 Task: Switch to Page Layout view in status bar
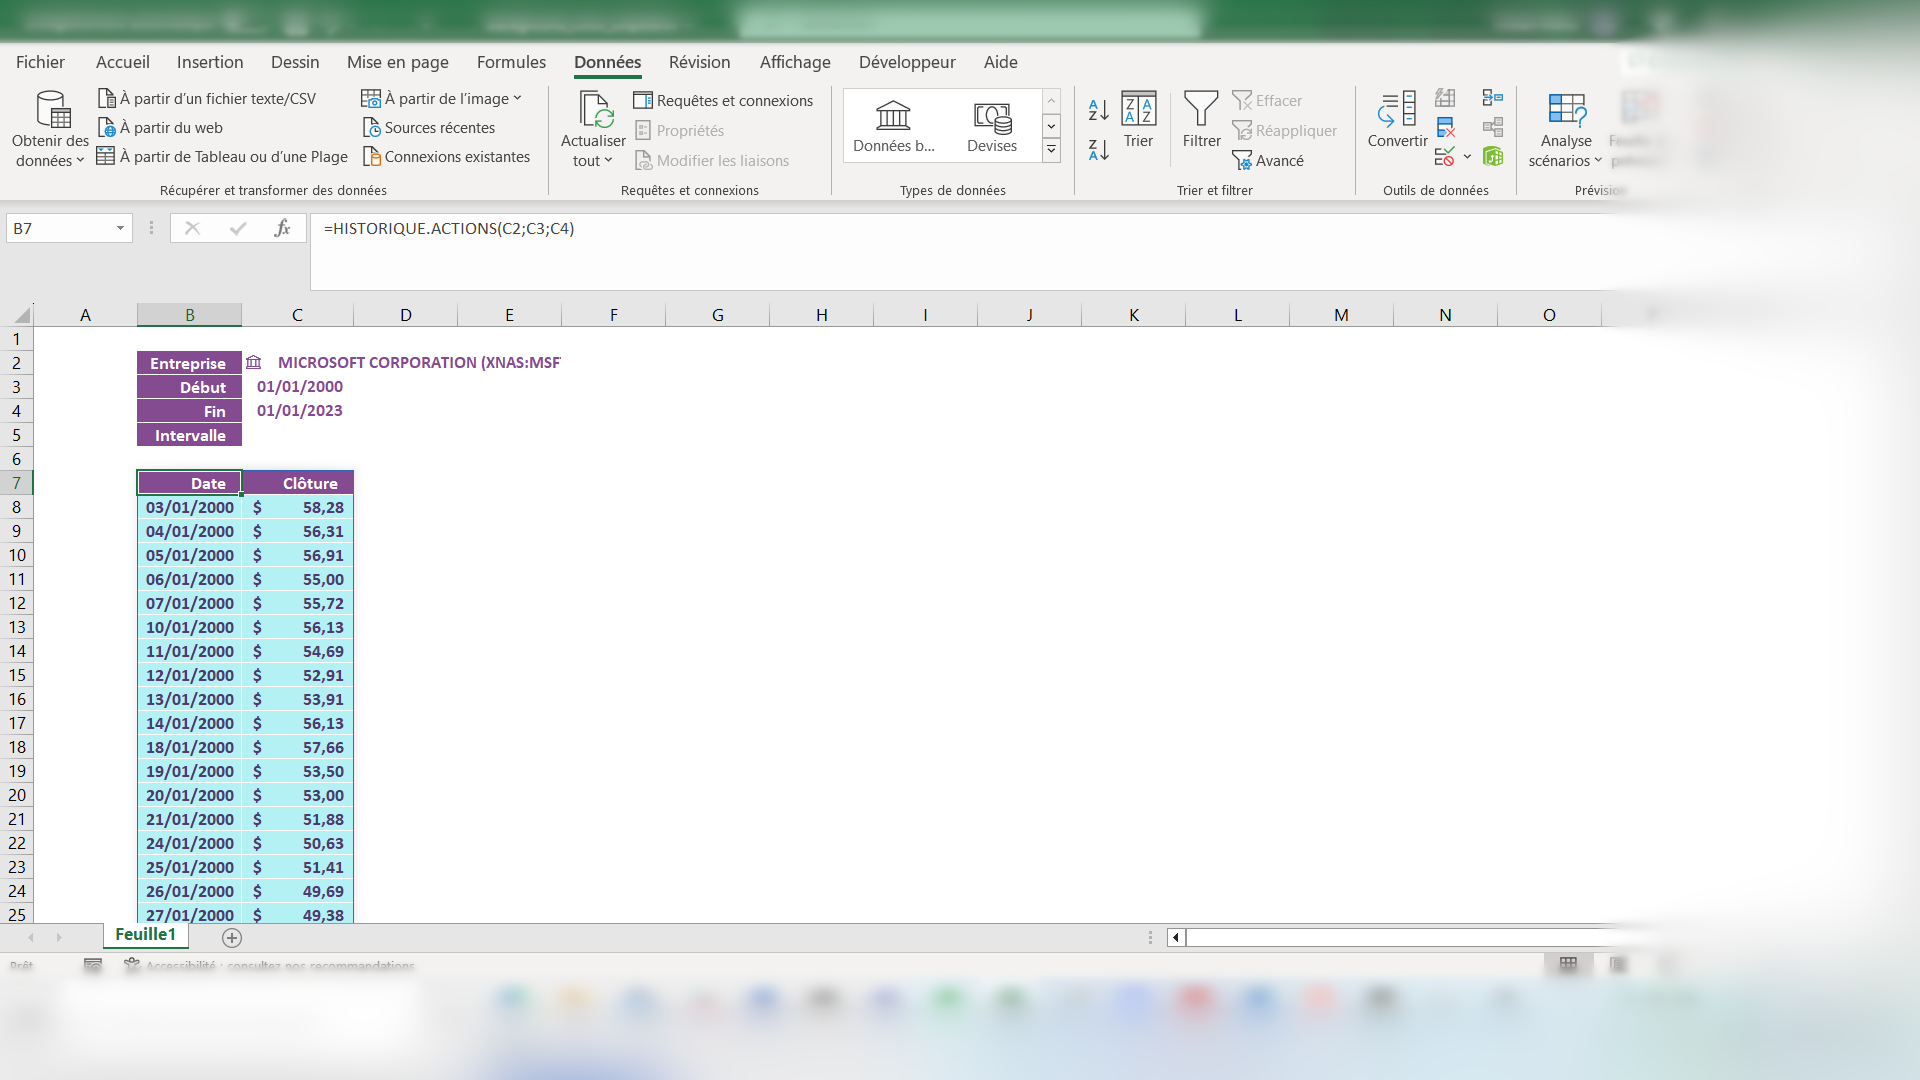1618,964
